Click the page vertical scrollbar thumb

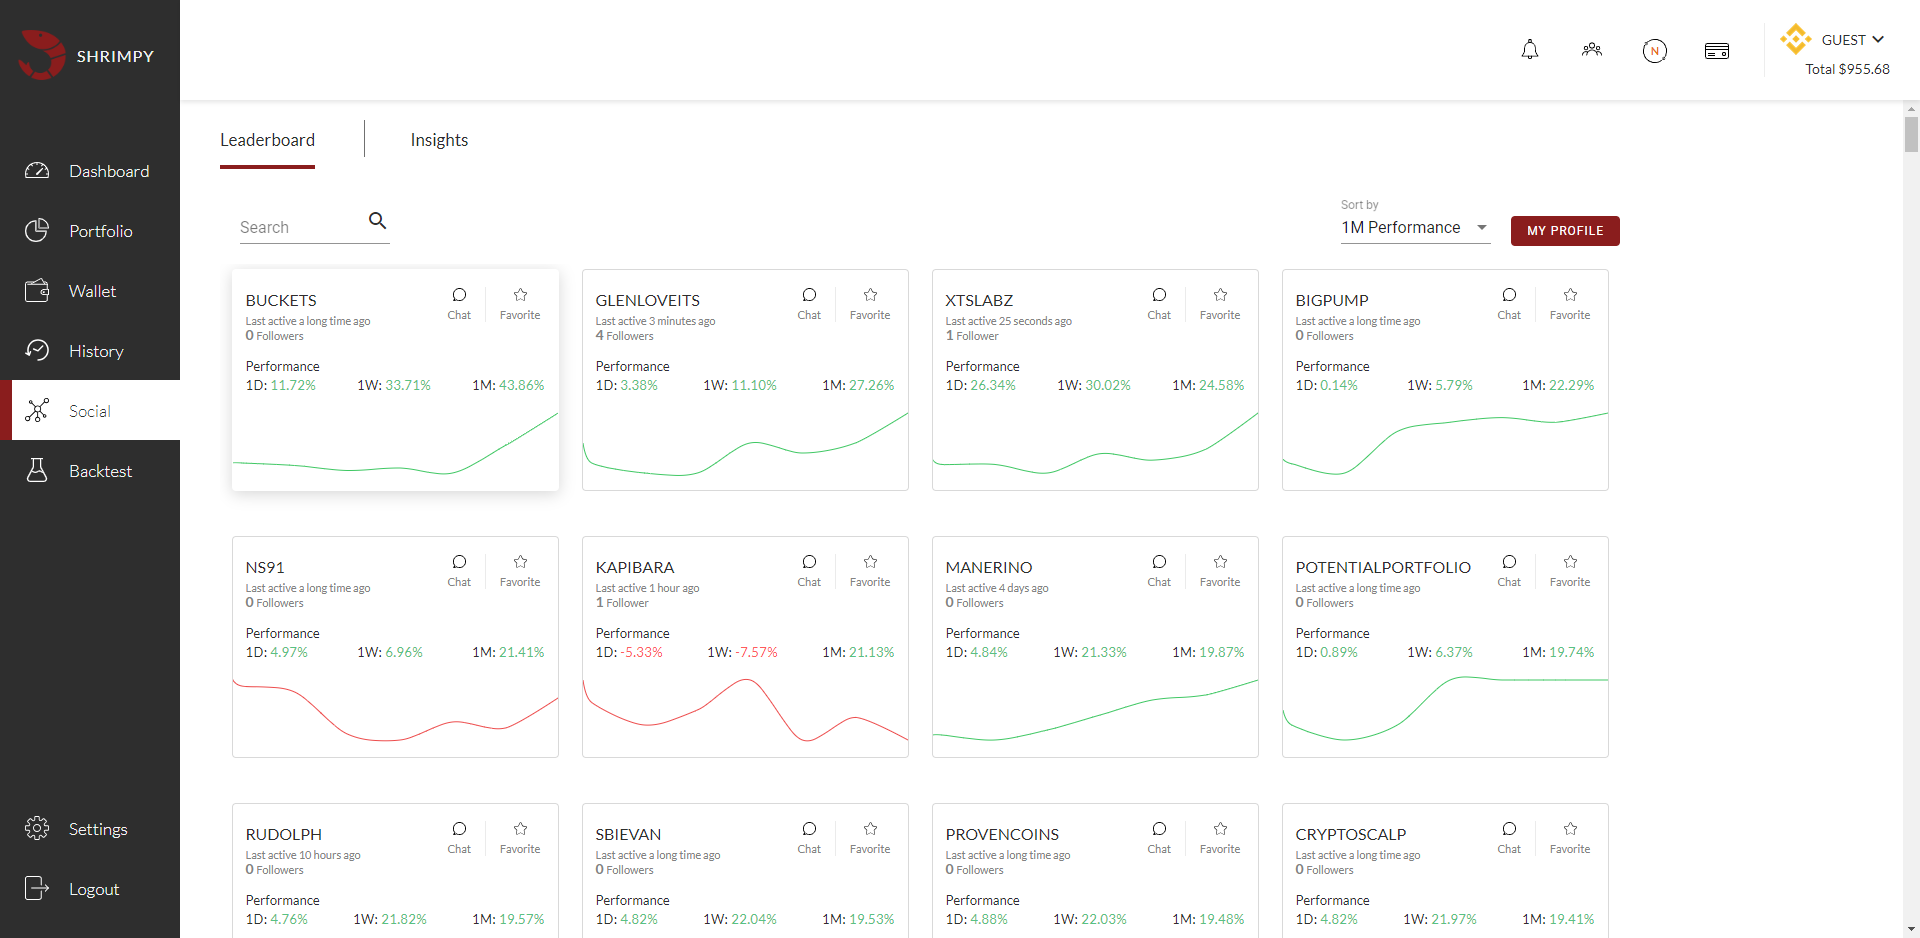[1911, 134]
